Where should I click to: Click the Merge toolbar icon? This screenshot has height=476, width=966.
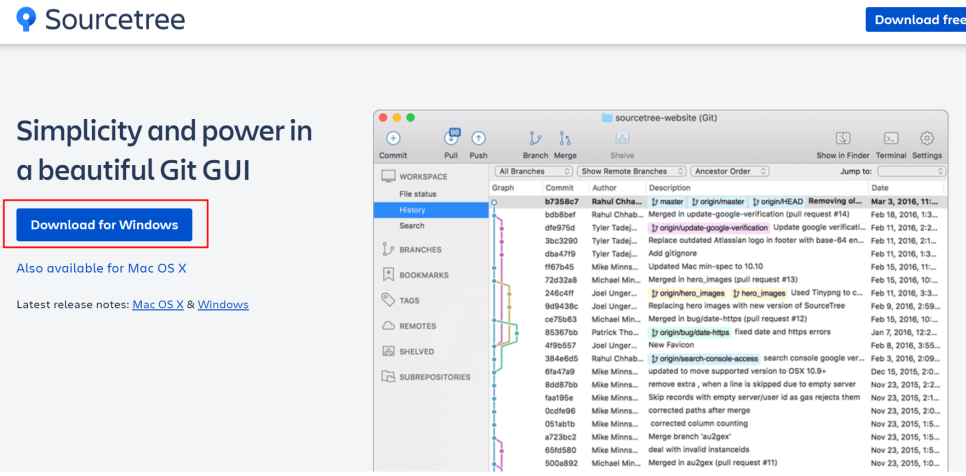click(565, 139)
